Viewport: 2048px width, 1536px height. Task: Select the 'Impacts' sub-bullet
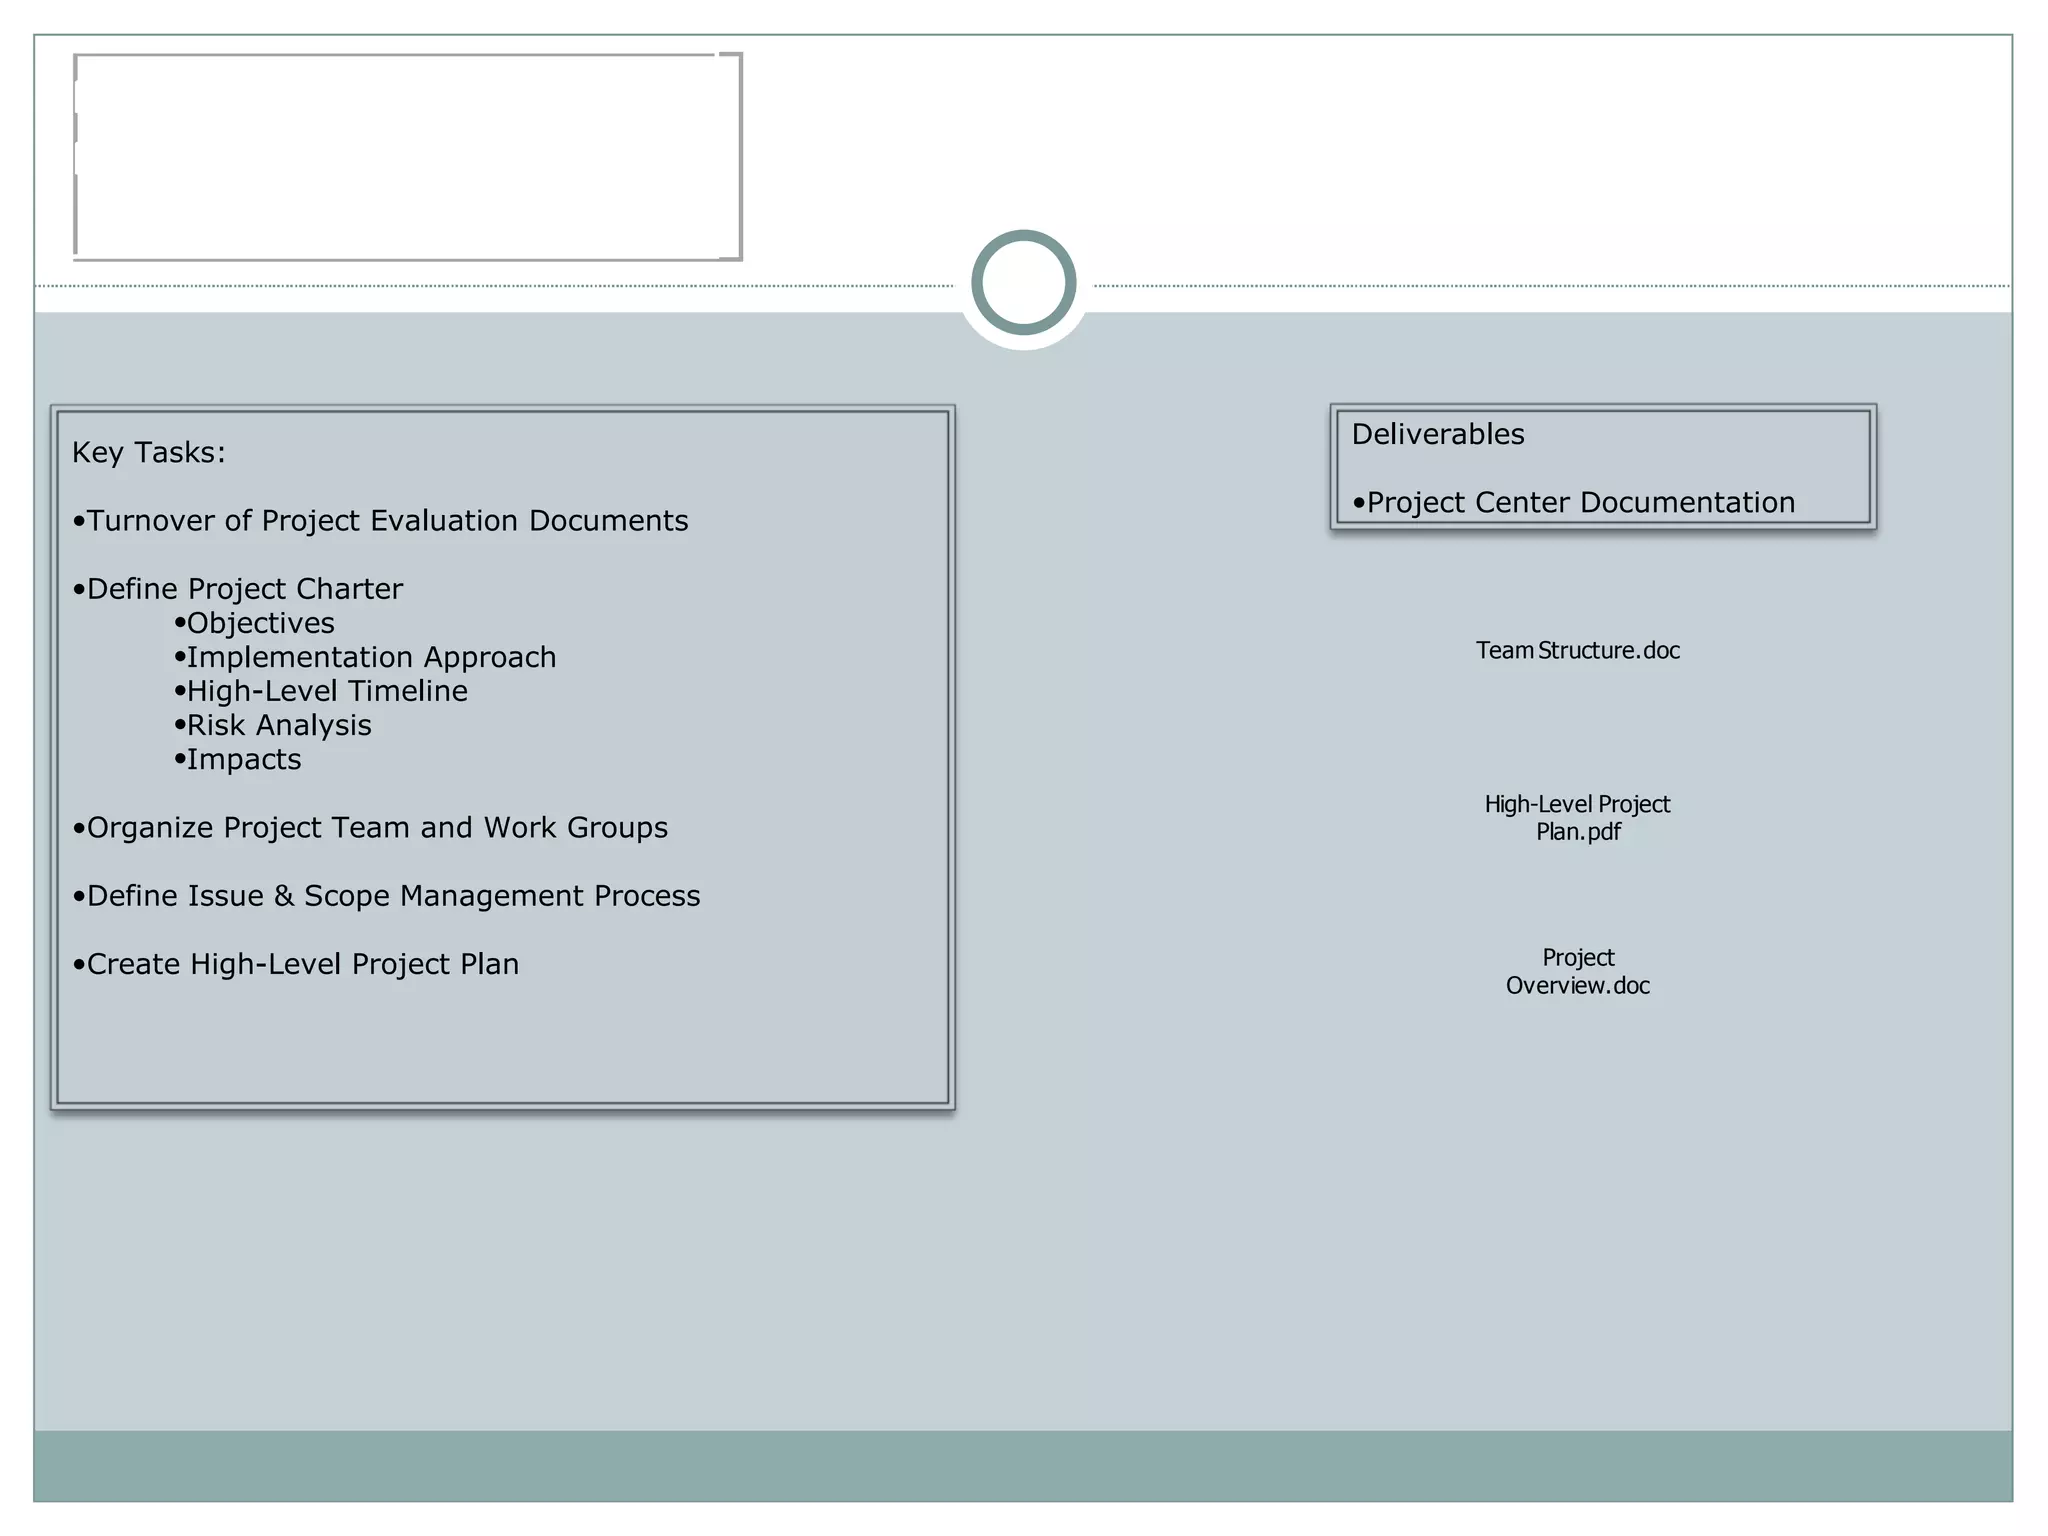pos(238,759)
